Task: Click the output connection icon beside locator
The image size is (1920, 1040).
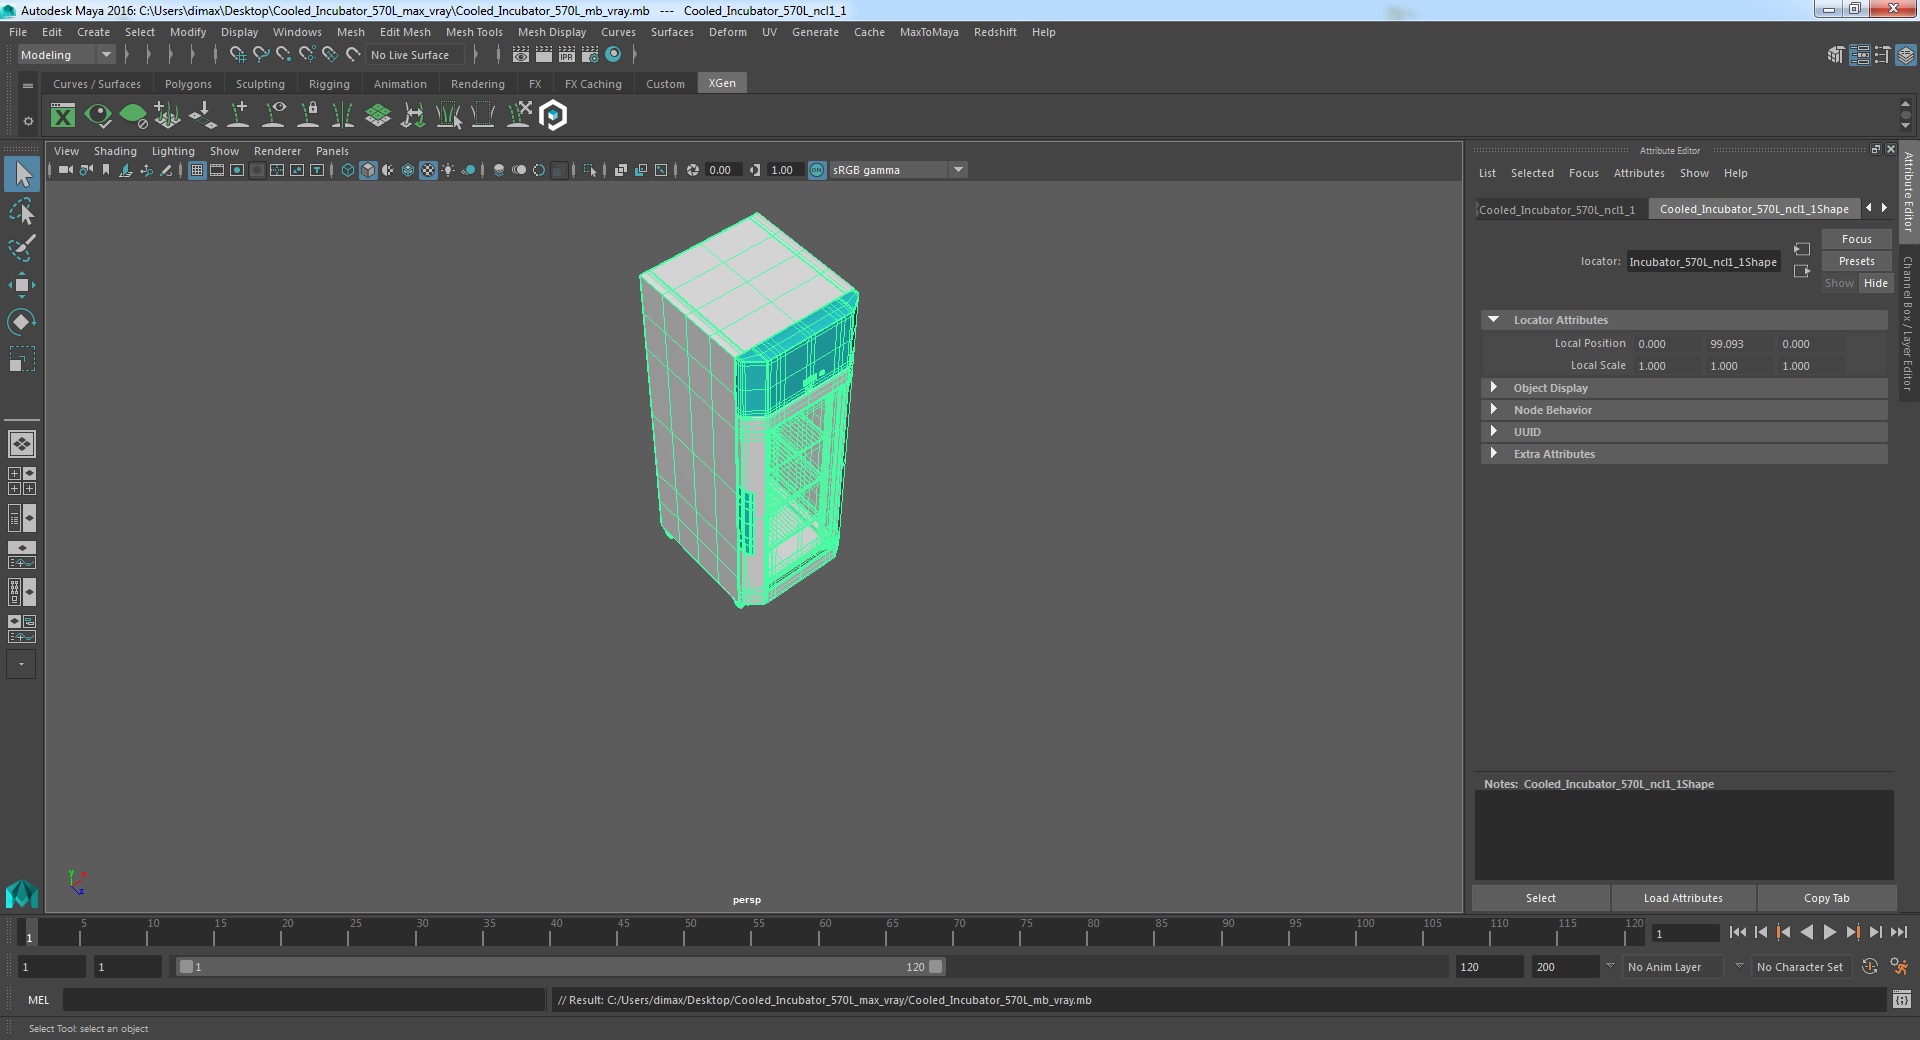Action: click(x=1802, y=271)
